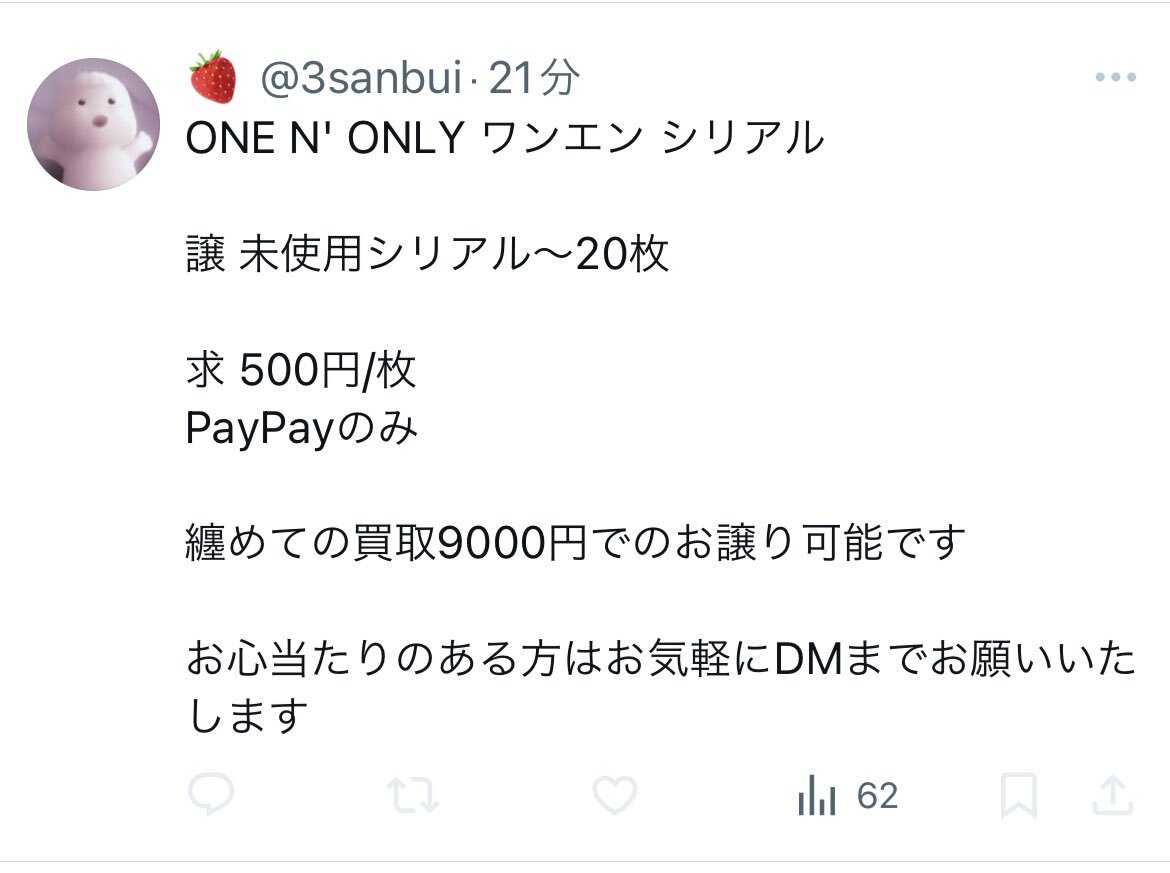Screen dimensions: 1170x873
Task: Open the three-dot more options menu
Action: [1116, 77]
